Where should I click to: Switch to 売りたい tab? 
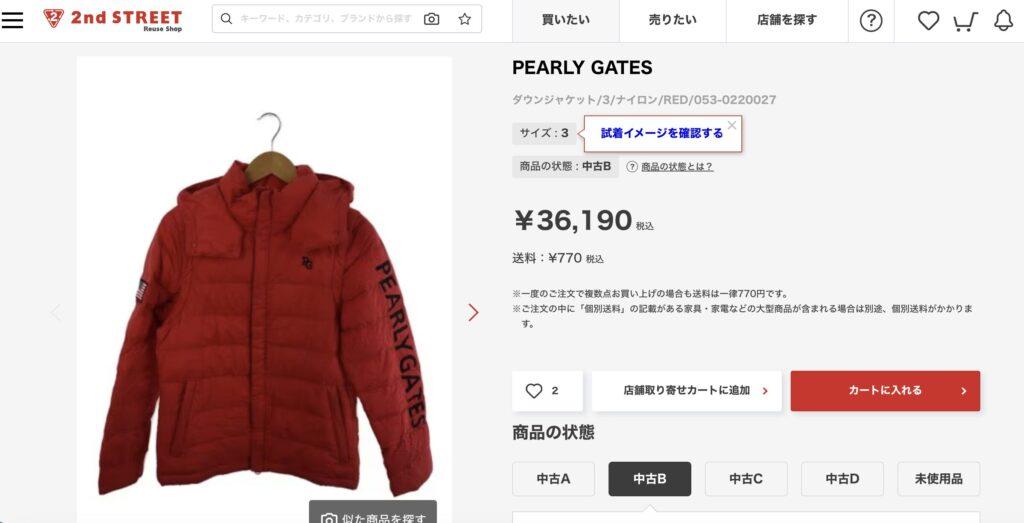pyautogui.click(x=673, y=21)
